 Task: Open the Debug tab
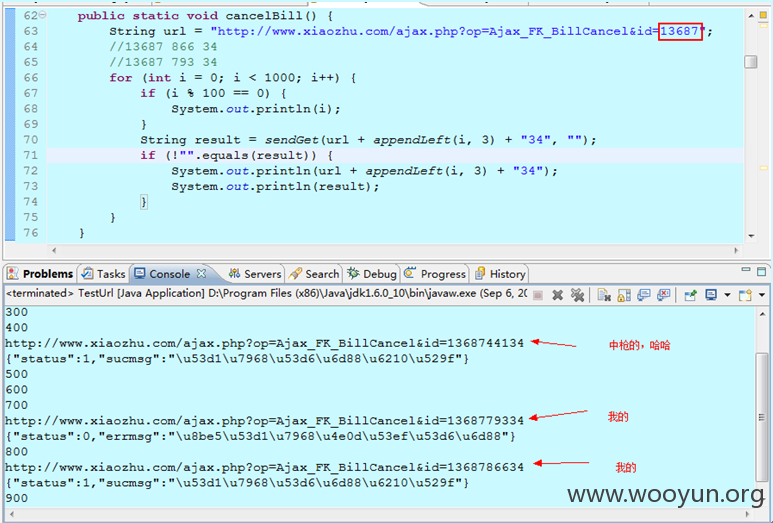(372, 274)
